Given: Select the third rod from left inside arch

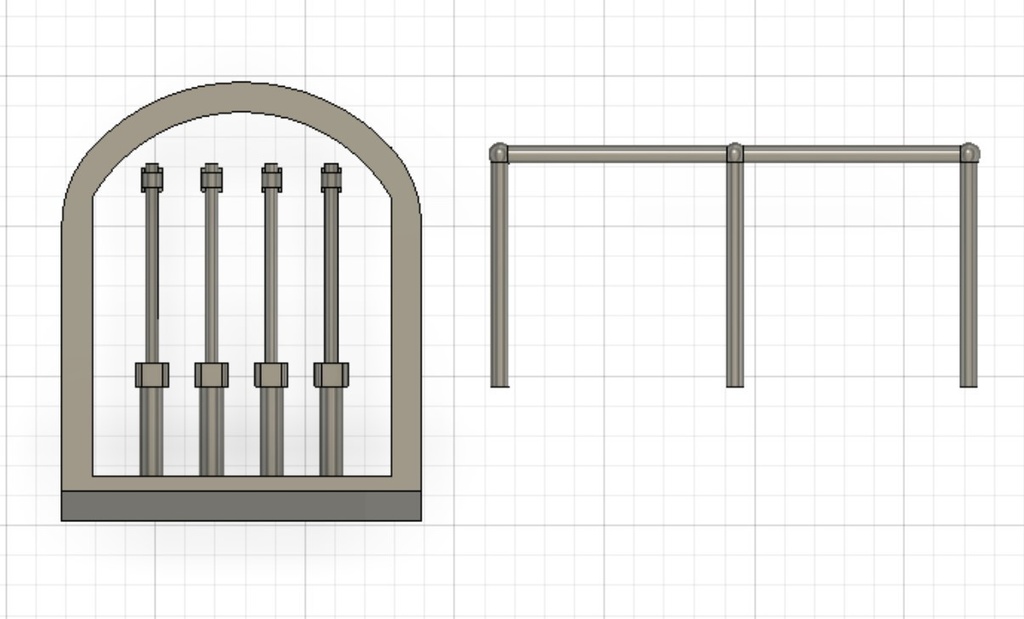Looking at the screenshot, I should [271, 274].
